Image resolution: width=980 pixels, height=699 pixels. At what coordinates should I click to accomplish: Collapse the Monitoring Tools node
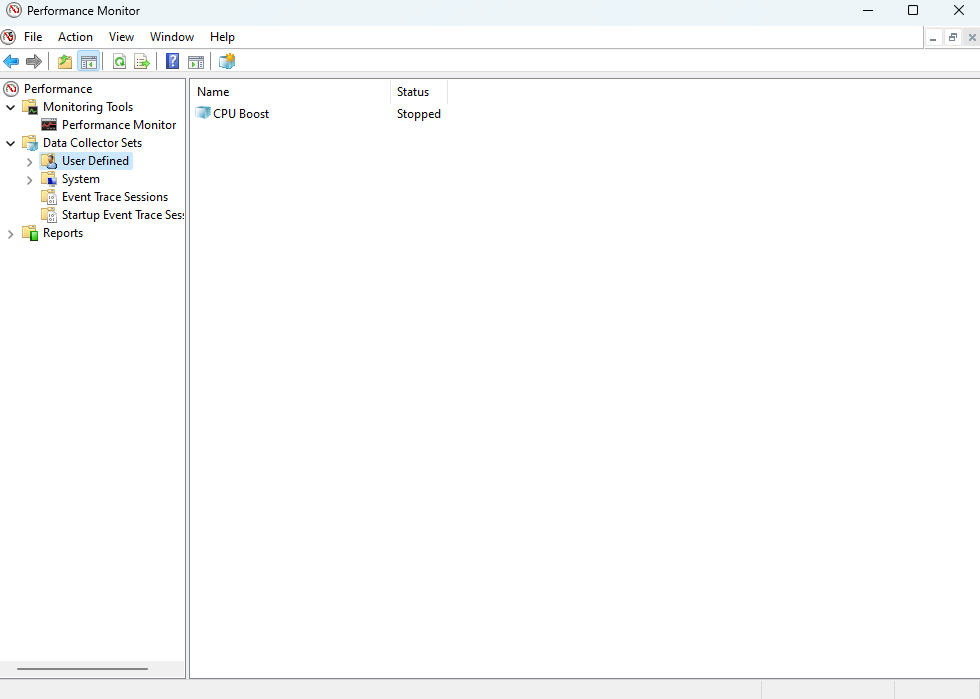coord(11,107)
